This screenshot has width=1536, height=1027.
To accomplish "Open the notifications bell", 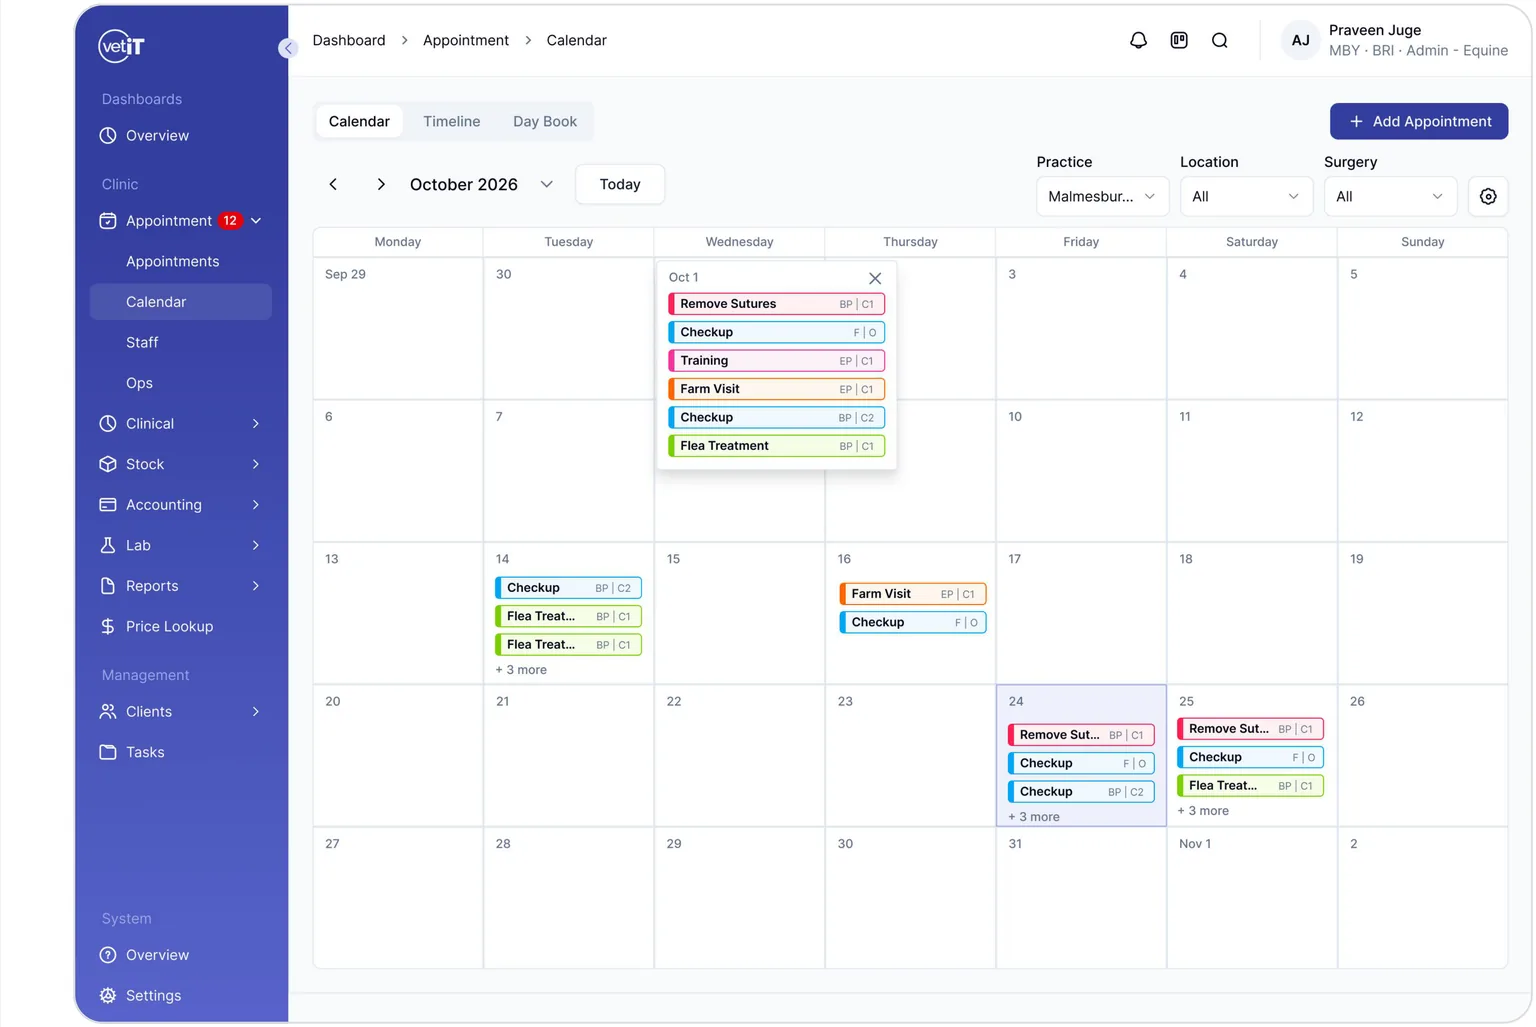I will click(x=1138, y=40).
